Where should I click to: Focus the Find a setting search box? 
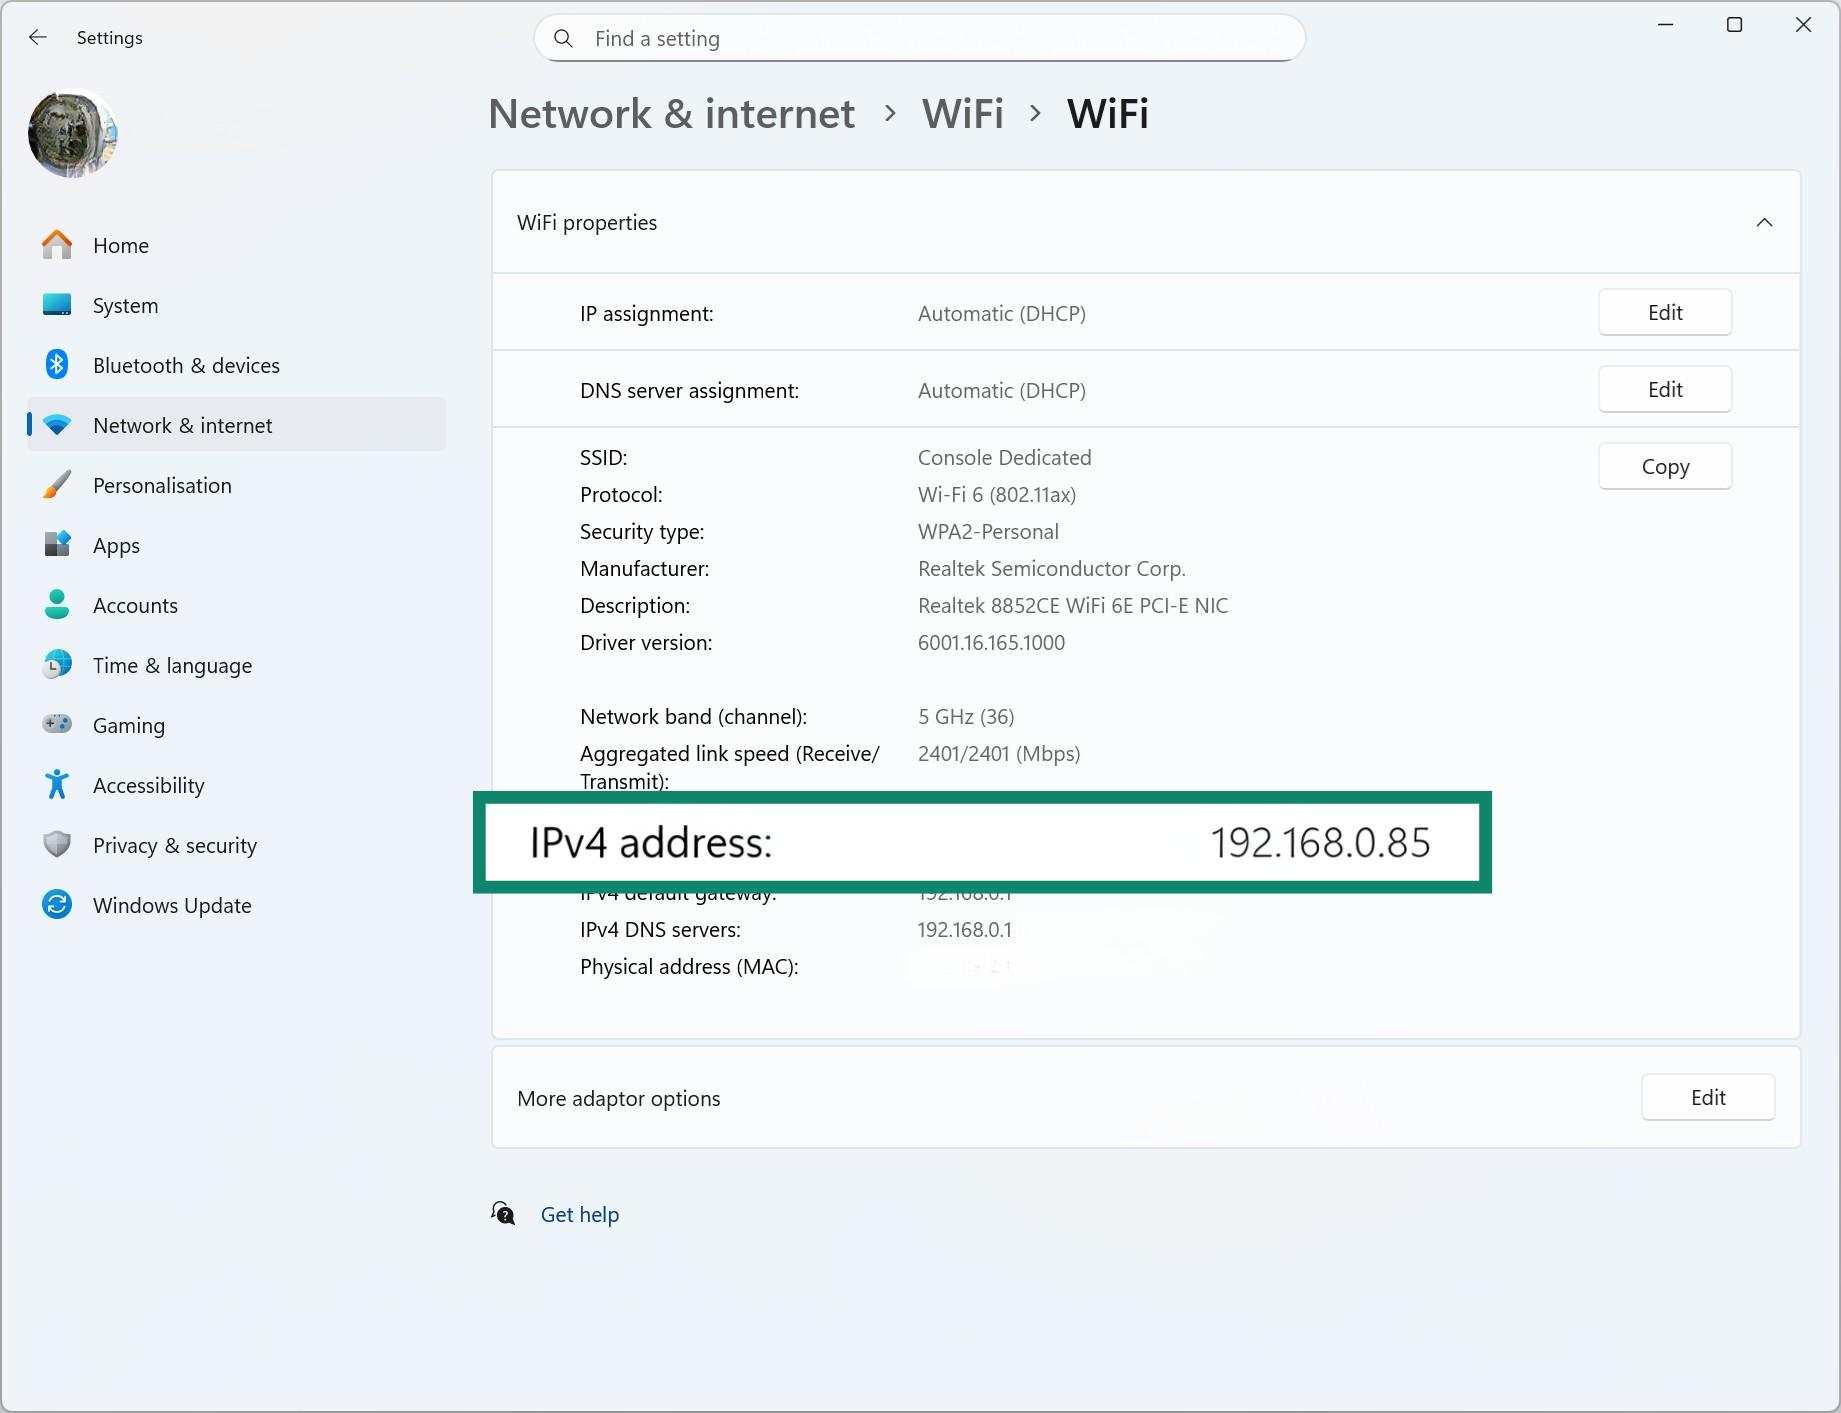click(919, 38)
